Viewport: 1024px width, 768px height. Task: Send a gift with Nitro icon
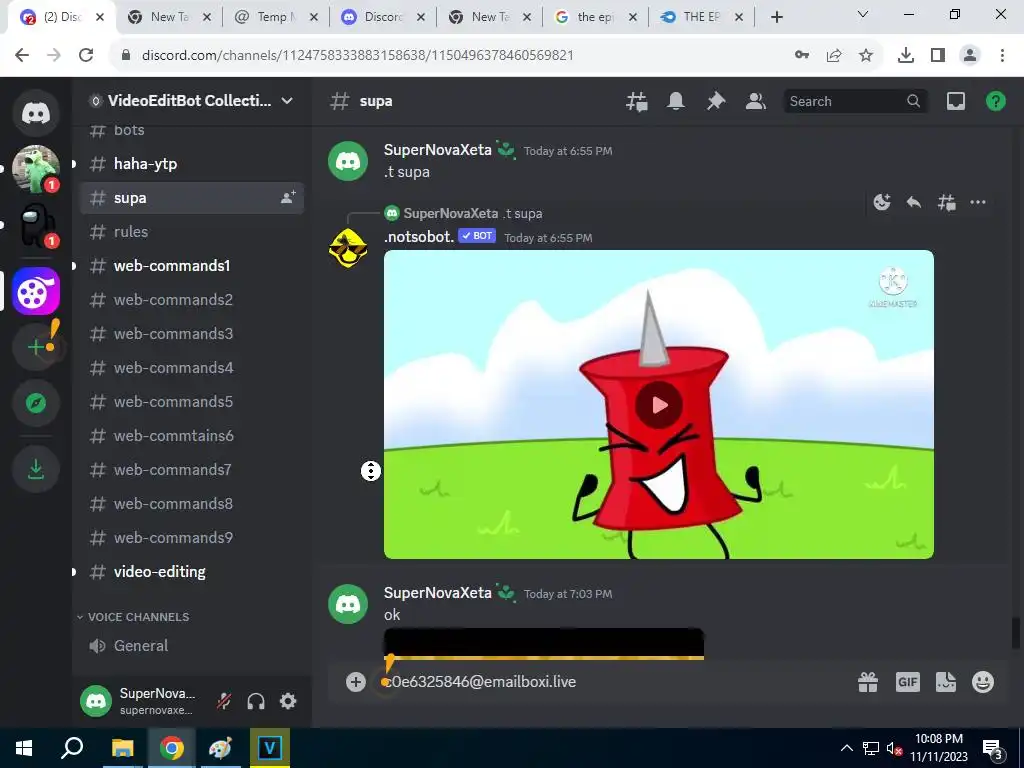(868, 682)
